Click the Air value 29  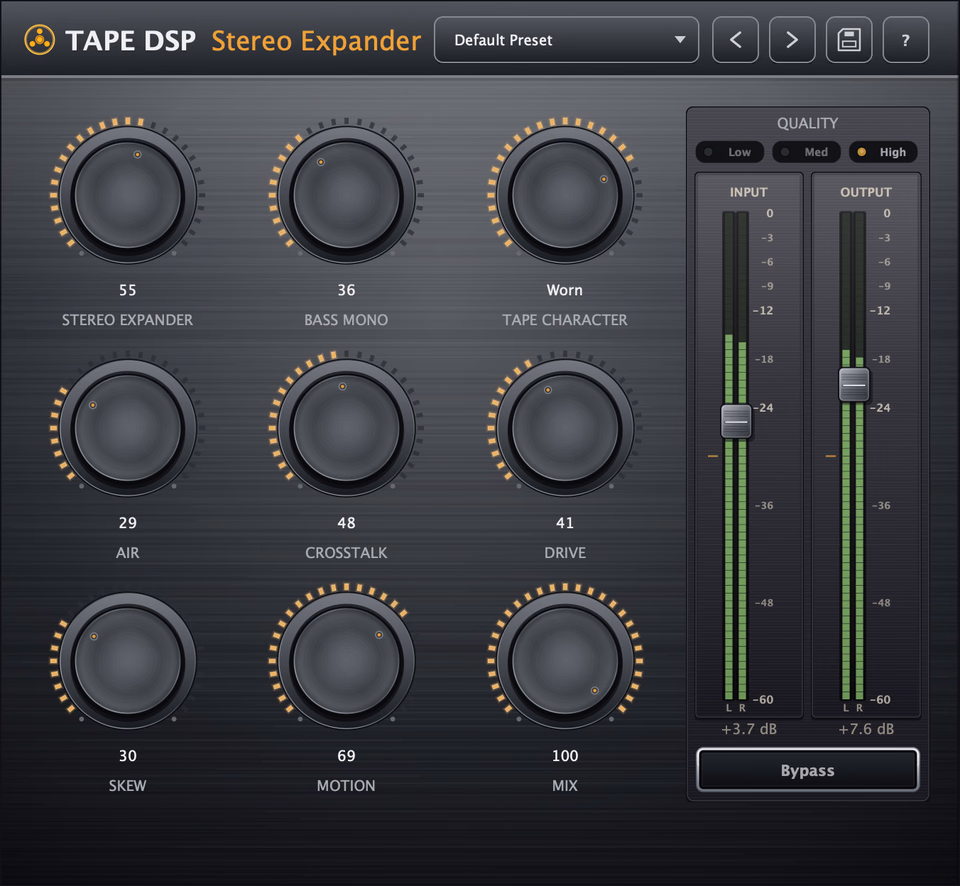(x=127, y=523)
